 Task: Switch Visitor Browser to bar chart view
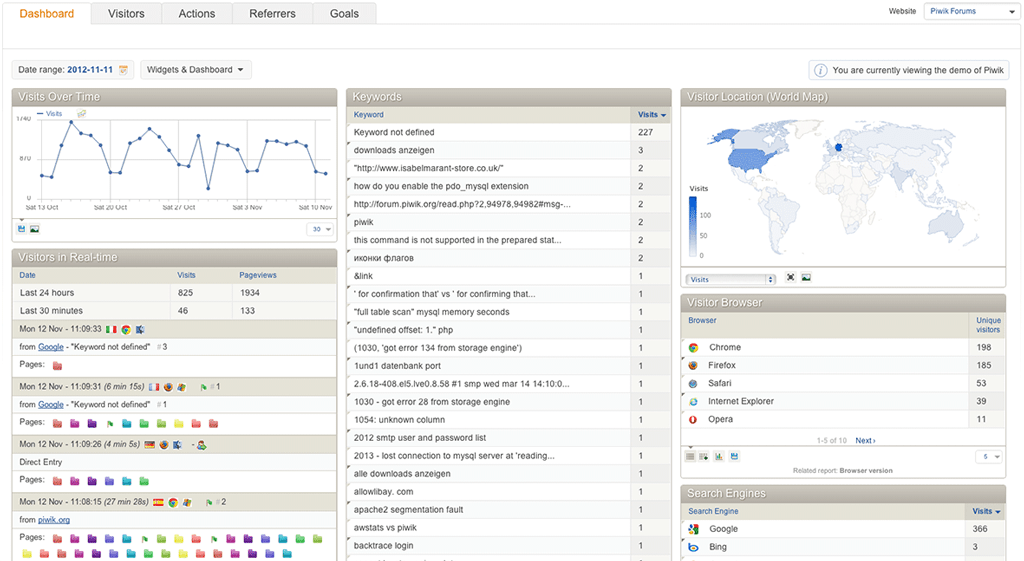719,456
